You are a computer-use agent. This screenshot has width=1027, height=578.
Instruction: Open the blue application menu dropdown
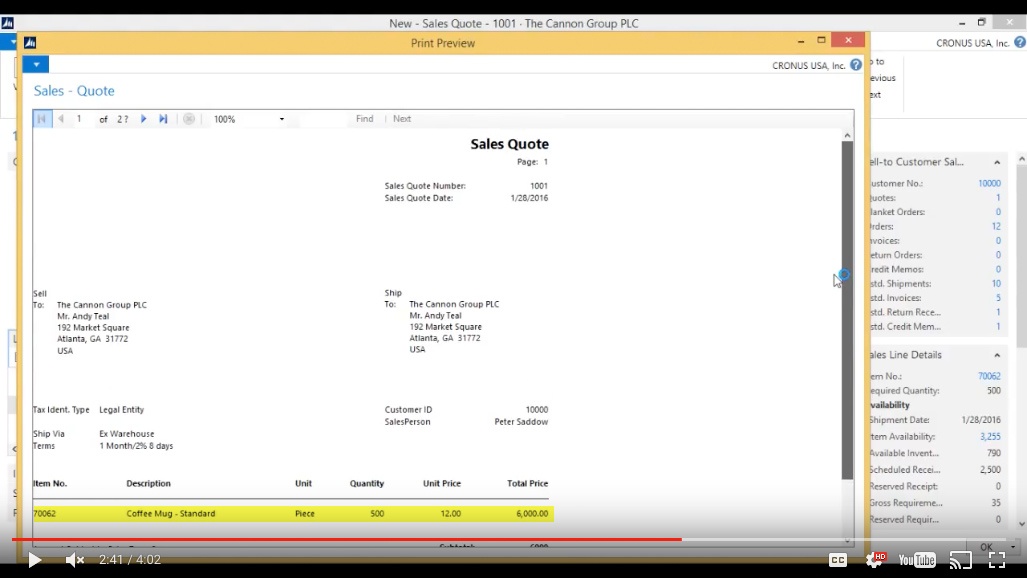(36, 64)
